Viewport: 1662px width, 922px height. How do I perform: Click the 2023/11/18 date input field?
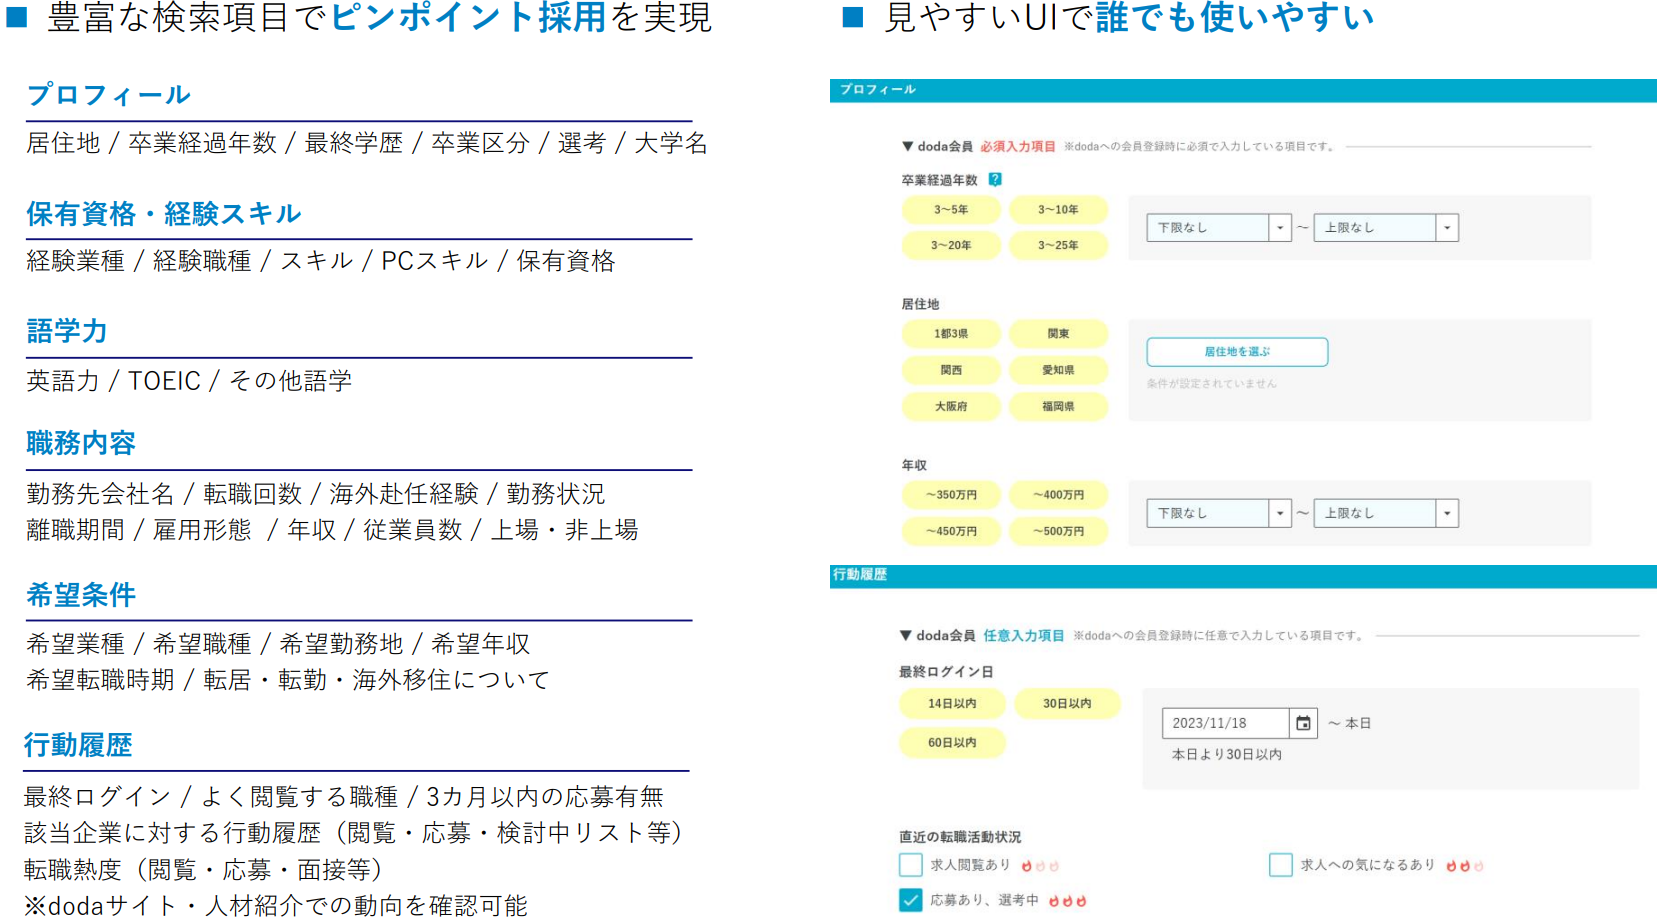point(1225,723)
